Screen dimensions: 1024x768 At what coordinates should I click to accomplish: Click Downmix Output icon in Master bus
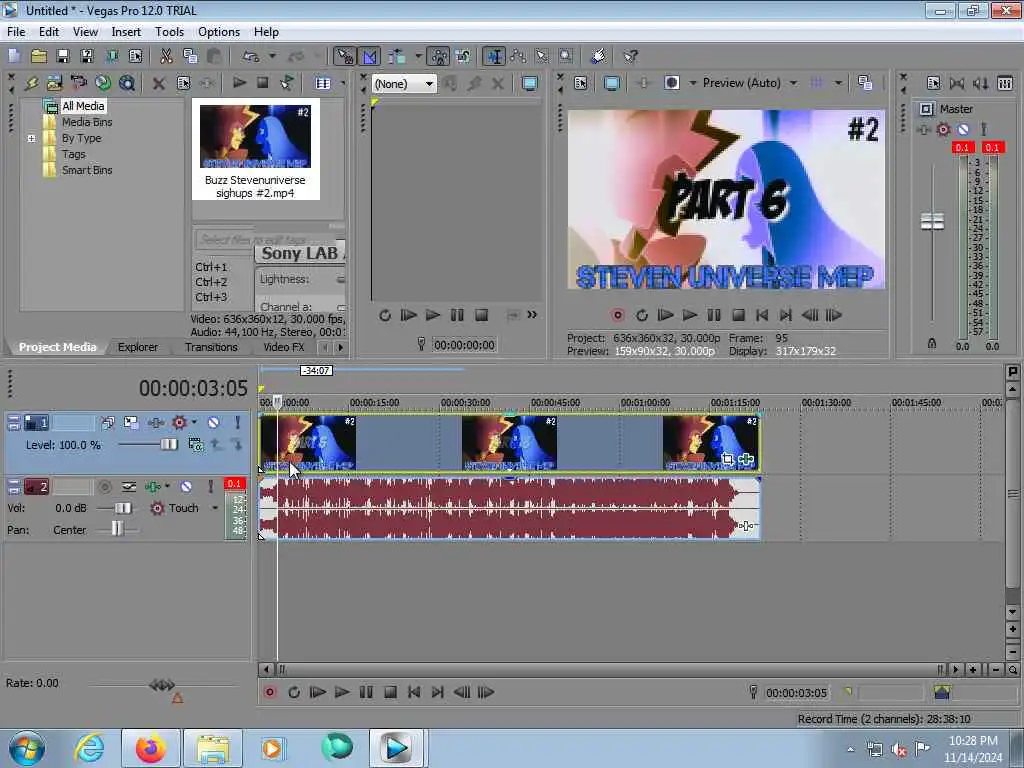[957, 83]
